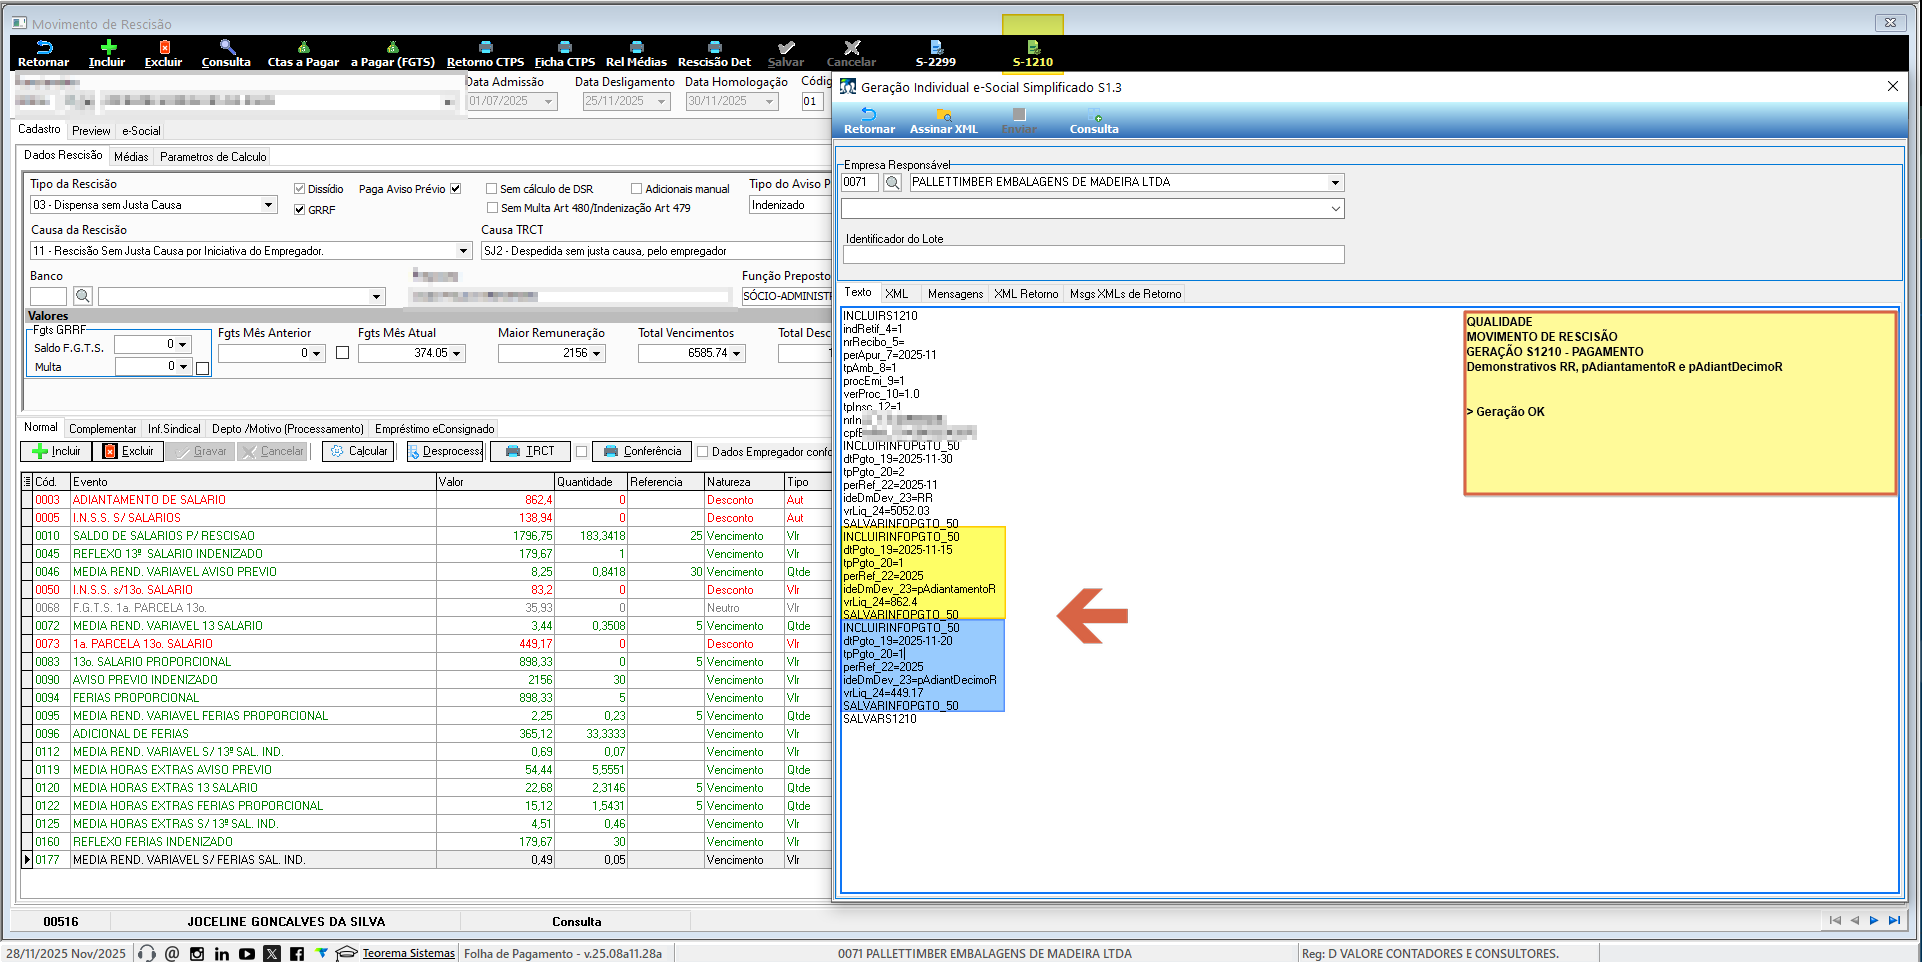Uncheck the GRRF checkbox
Image resolution: width=1922 pixels, height=962 pixels.
click(299, 210)
